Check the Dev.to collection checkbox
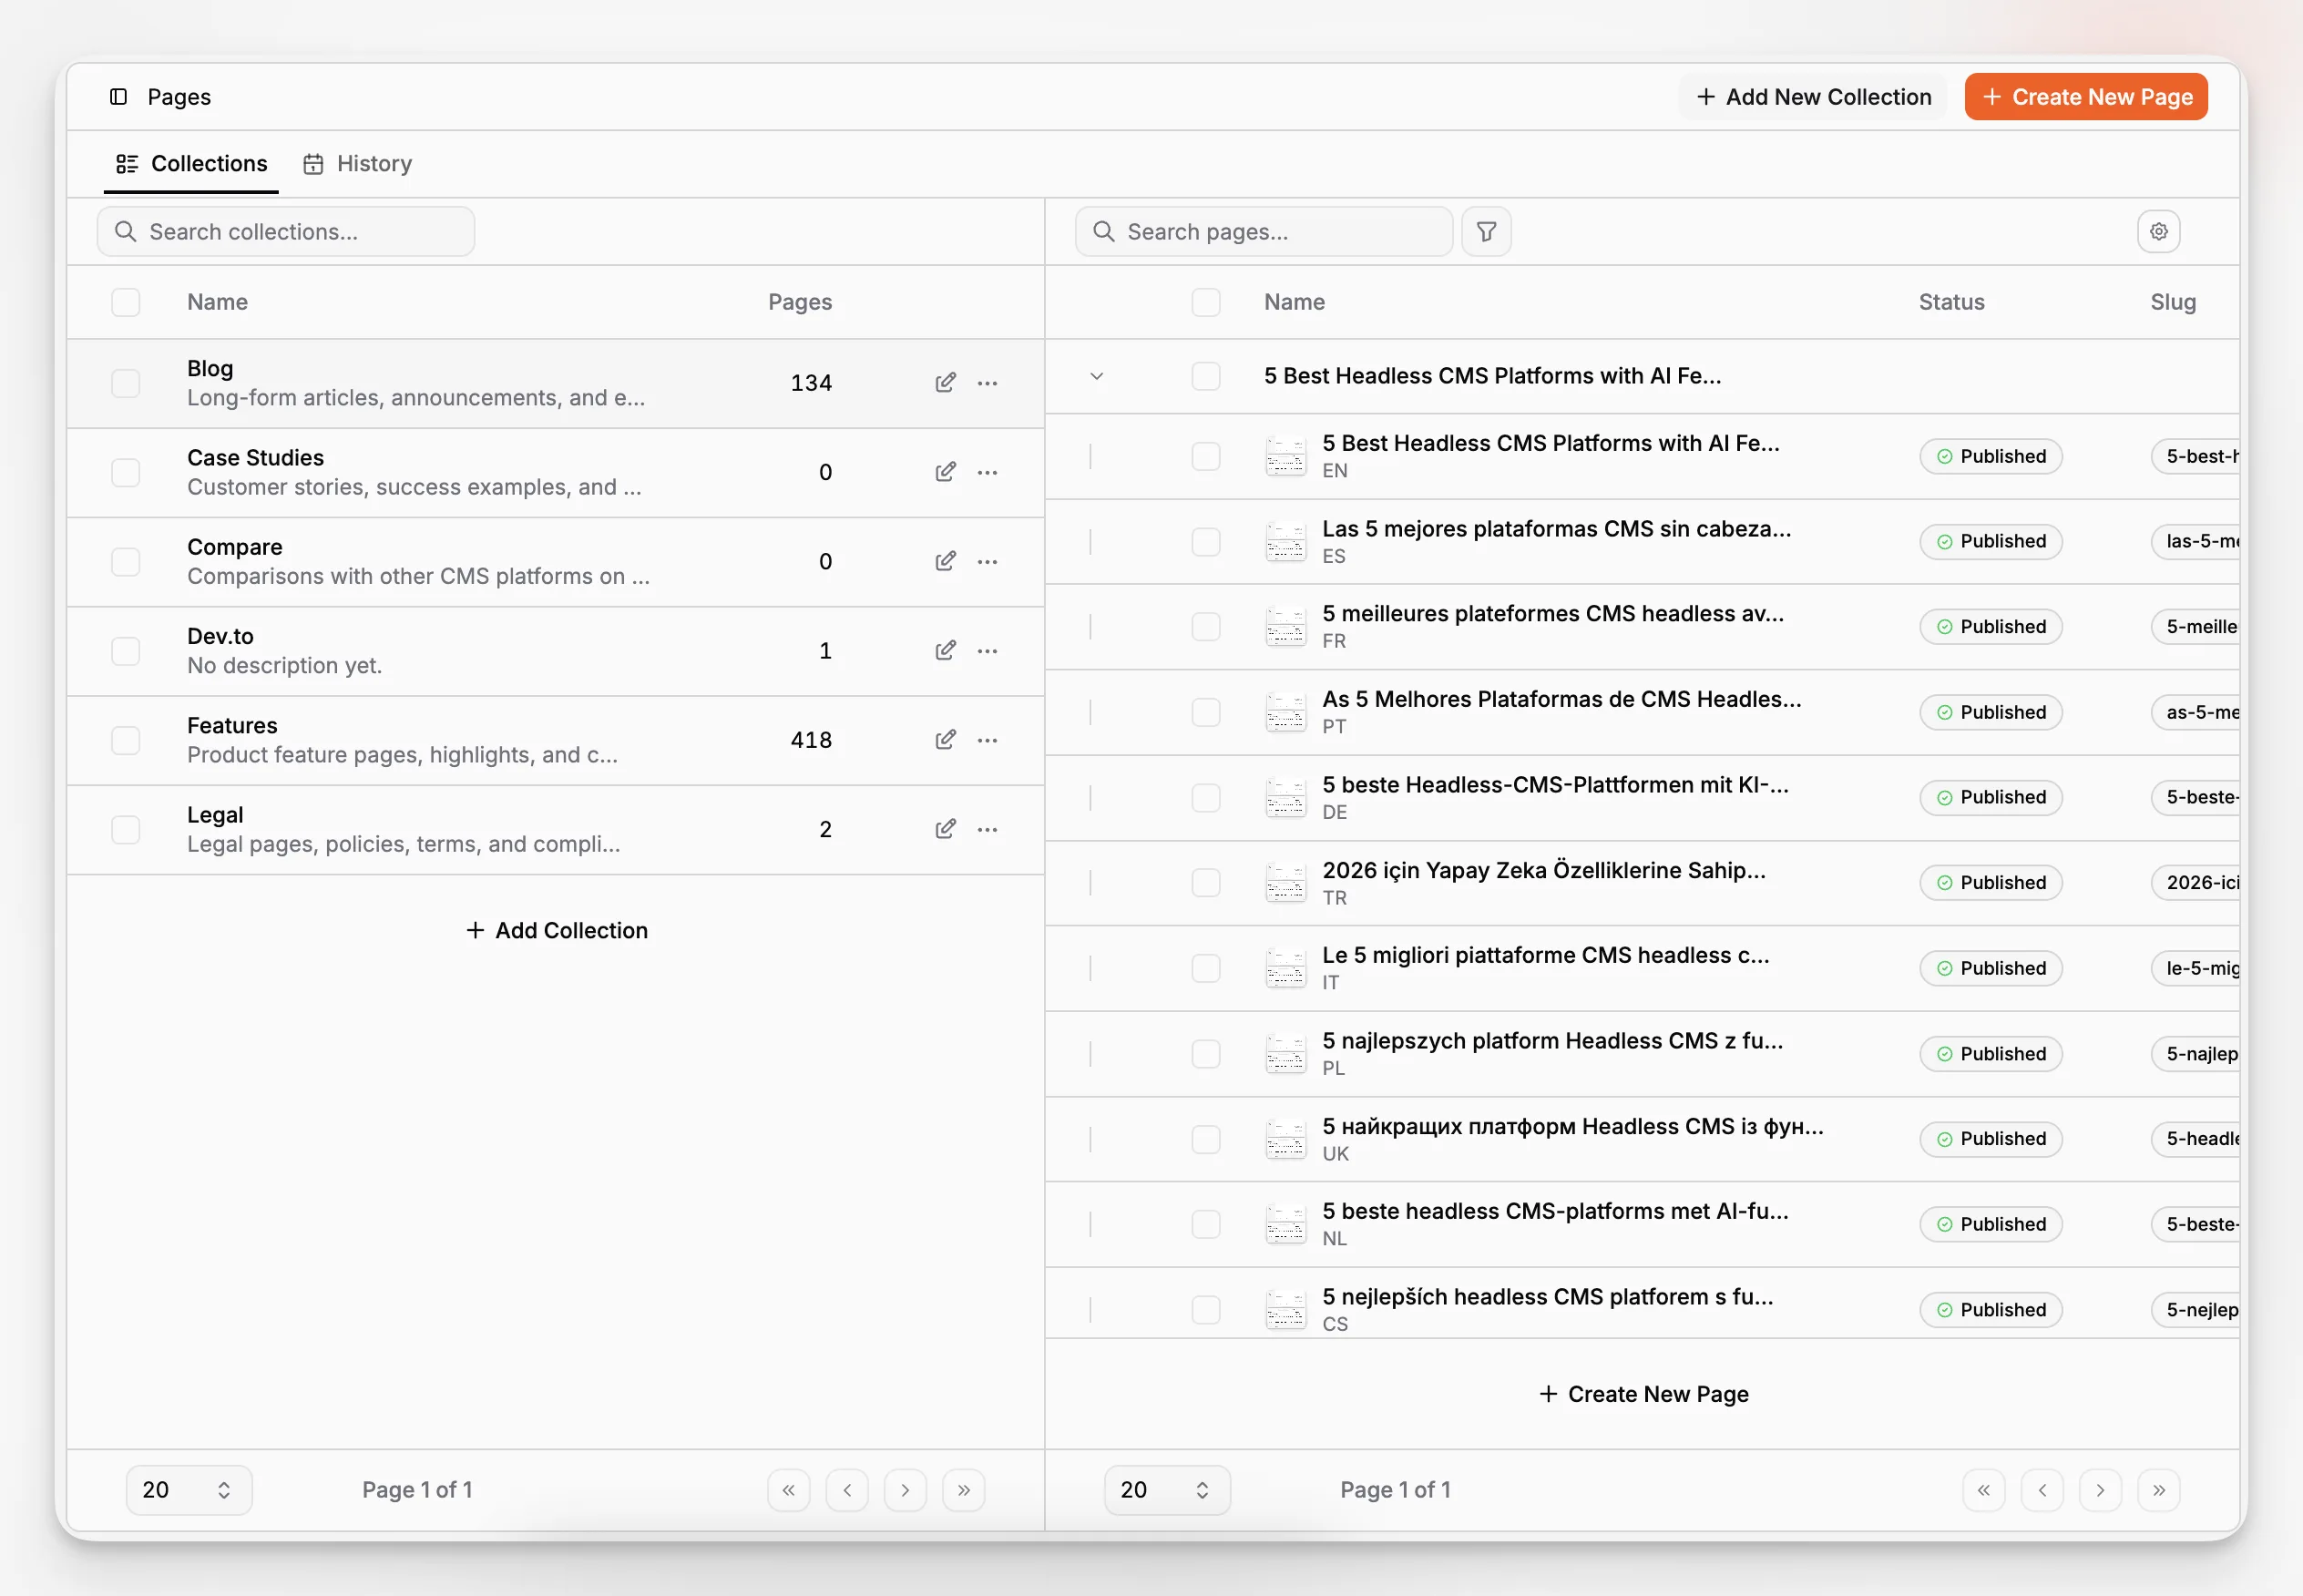Viewport: 2303px width, 1596px height. point(126,651)
